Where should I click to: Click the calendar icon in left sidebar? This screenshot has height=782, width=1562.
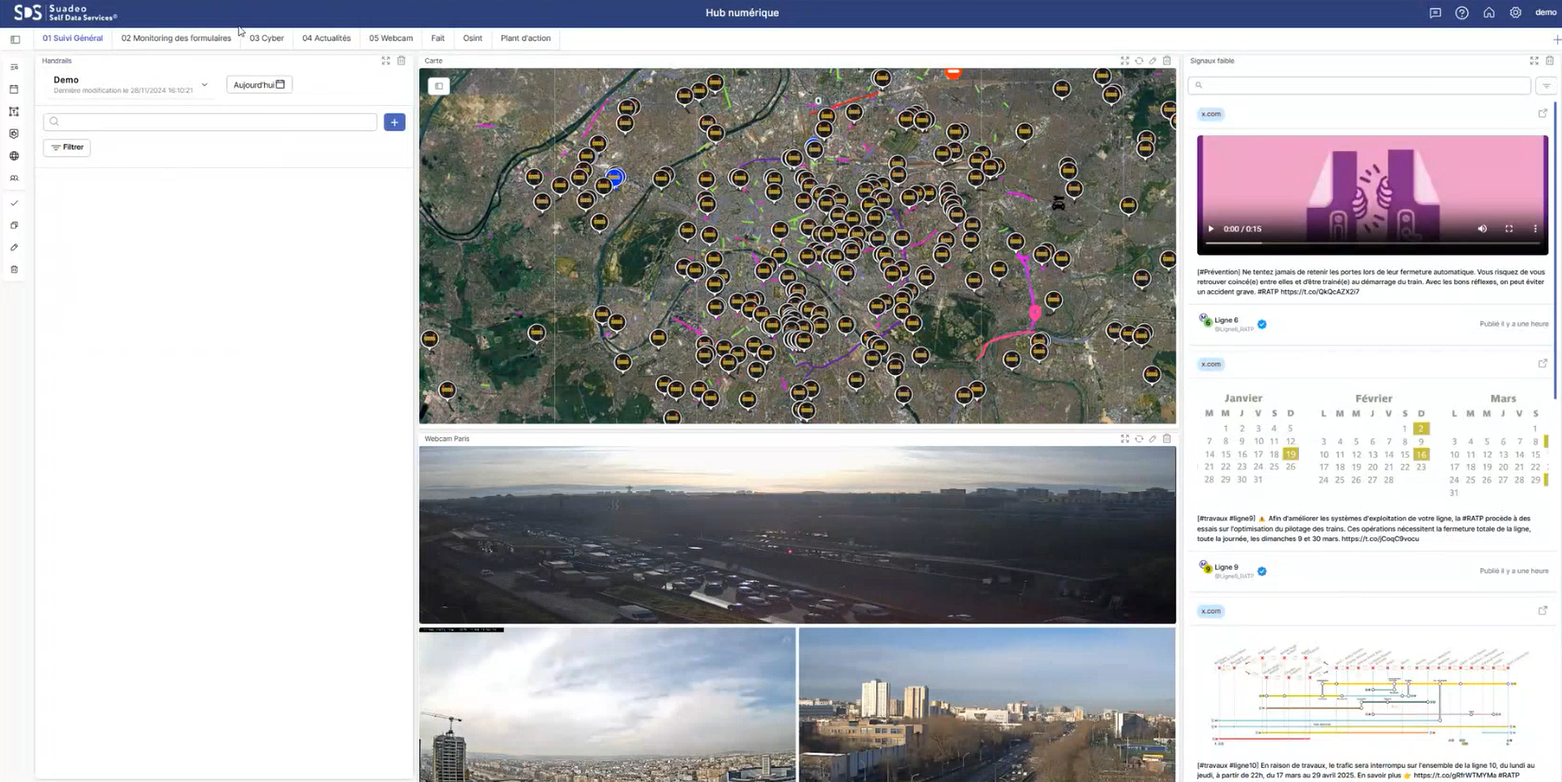pos(14,89)
